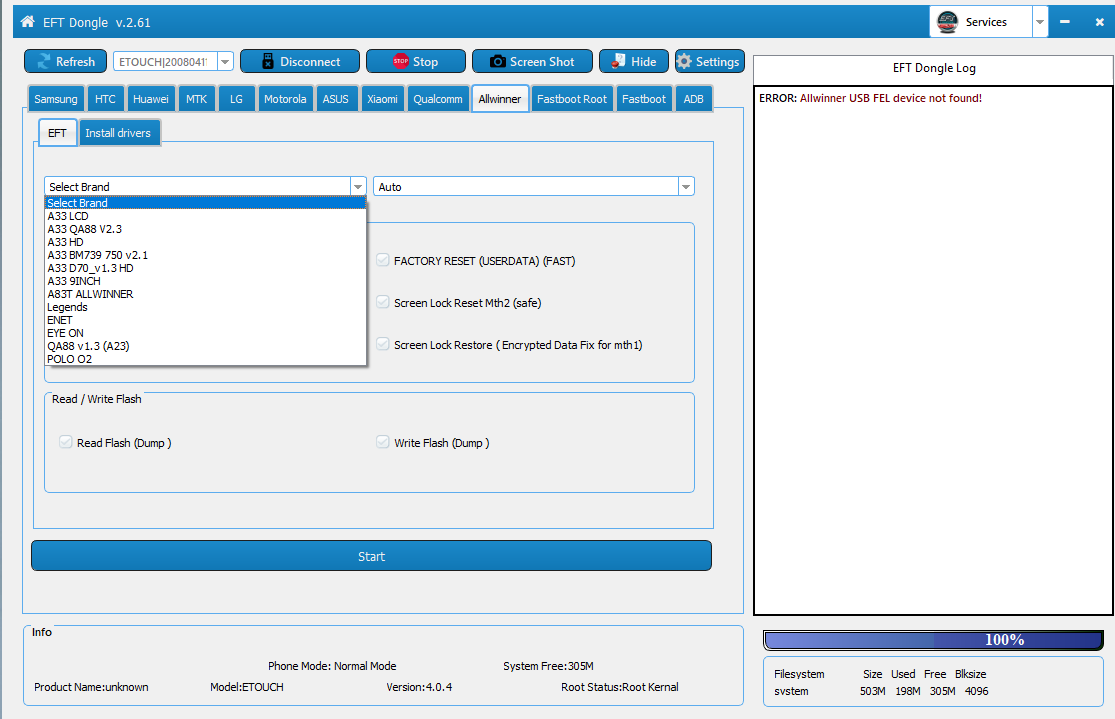This screenshot has width=1115, height=719.
Task: Choose A83T ALLWINNER from brand list
Action: click(205, 294)
